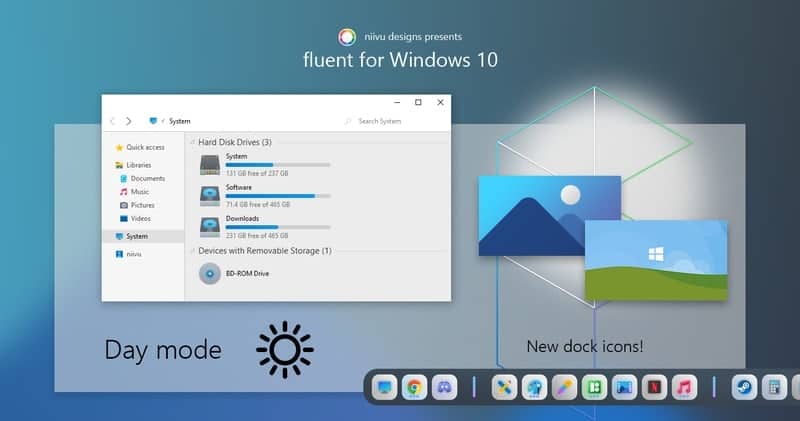Go back using the Explorer back arrow
Screen dimensions: 800x421
112,121
